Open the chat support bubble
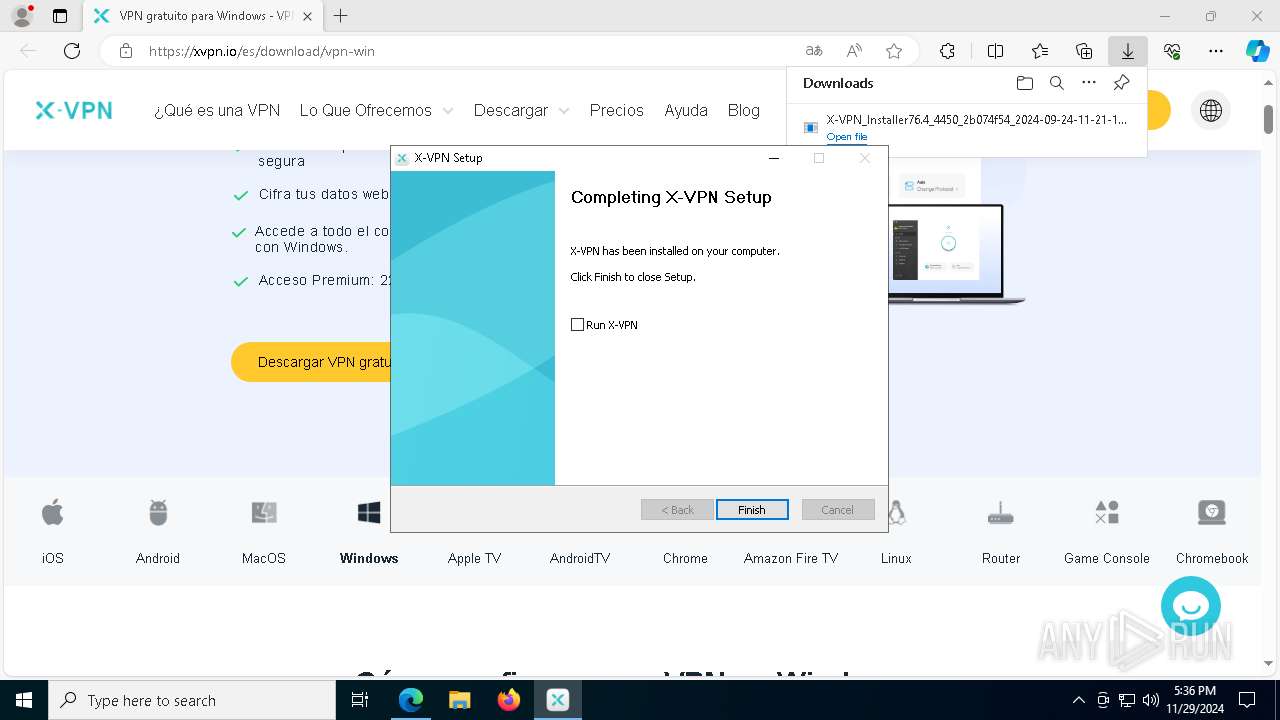 1191,606
